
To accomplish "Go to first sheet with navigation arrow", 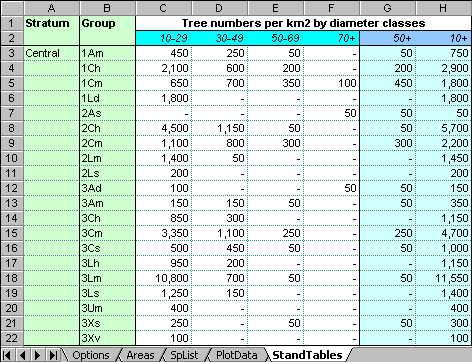I will [x=7, y=355].
